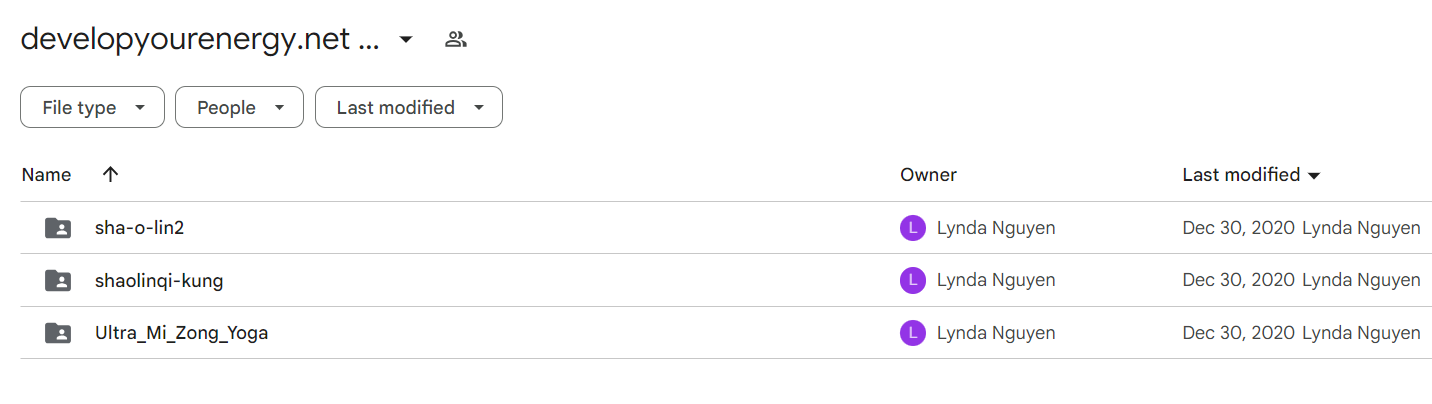Open Last modified column header sort menu
The width and height of the screenshot is (1432, 404).
coord(1251,175)
